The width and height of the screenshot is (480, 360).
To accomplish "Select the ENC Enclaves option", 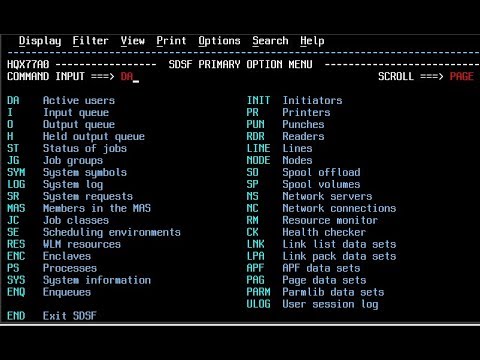I will coord(49,256).
